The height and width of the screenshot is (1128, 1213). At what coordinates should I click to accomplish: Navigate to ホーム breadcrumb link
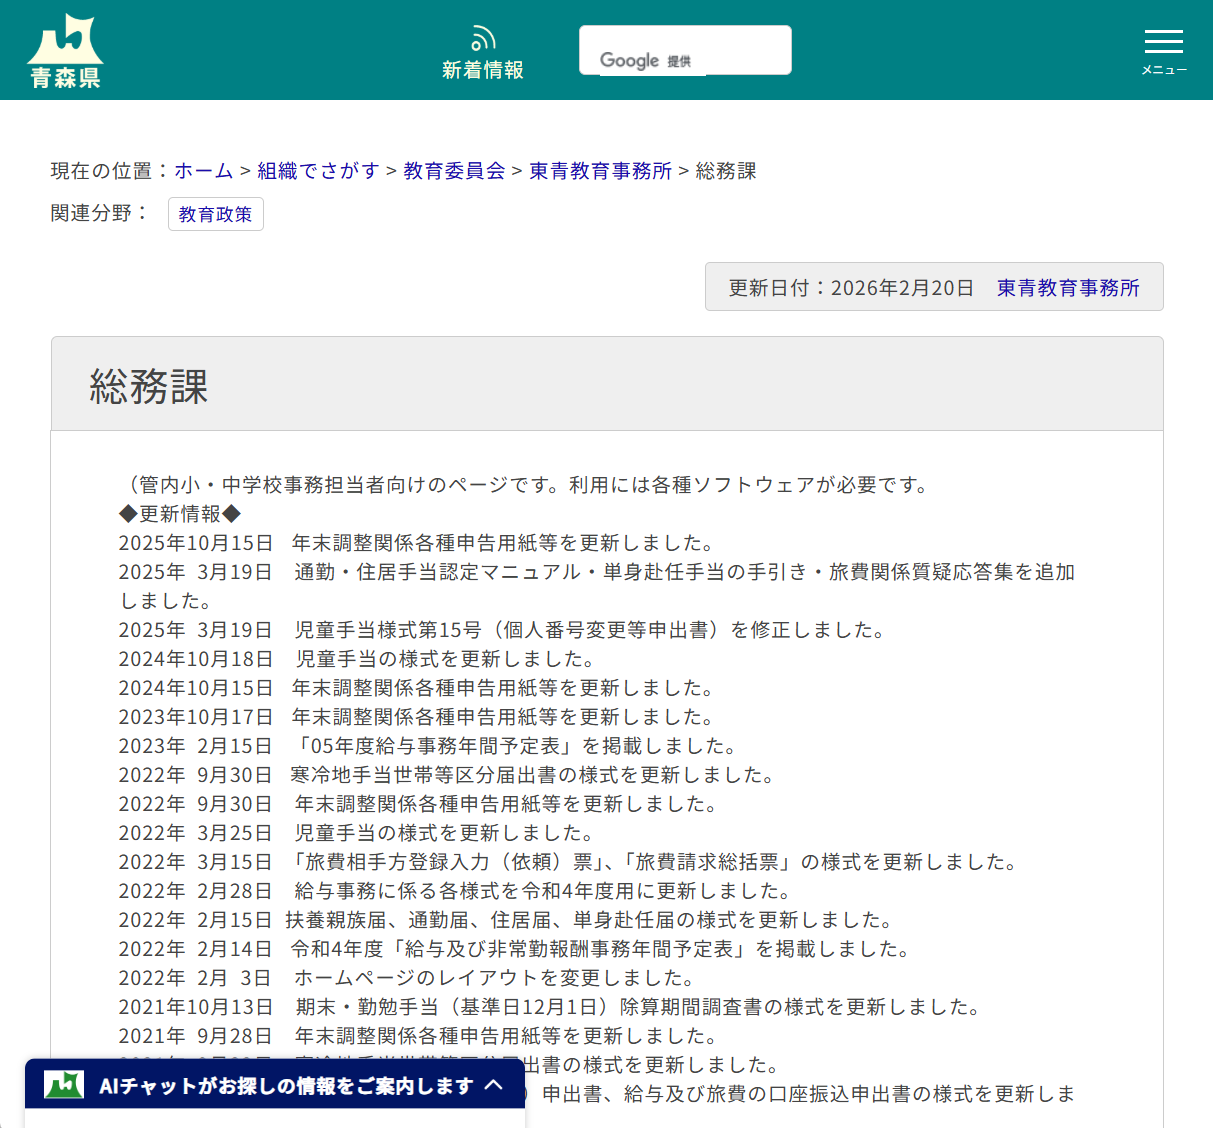click(203, 171)
